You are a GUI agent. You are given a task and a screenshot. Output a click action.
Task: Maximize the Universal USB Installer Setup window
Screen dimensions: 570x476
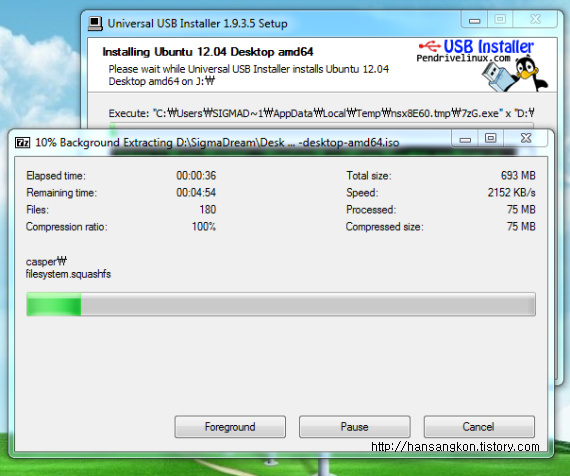click(x=500, y=19)
